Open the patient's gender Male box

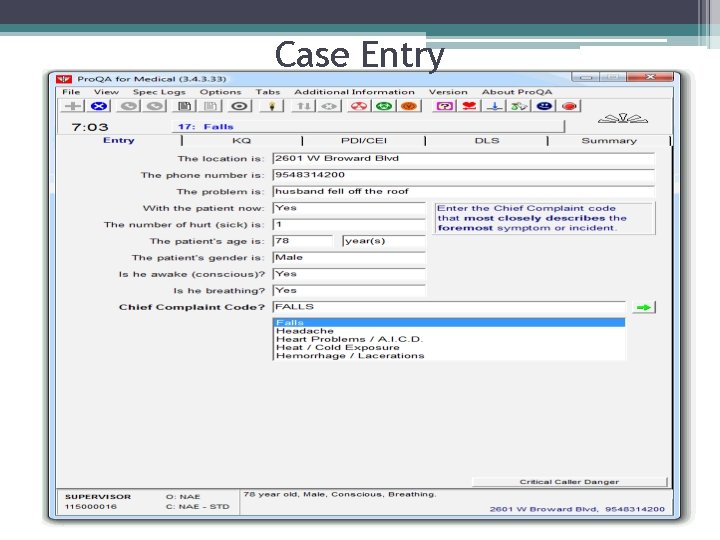[x=349, y=258]
